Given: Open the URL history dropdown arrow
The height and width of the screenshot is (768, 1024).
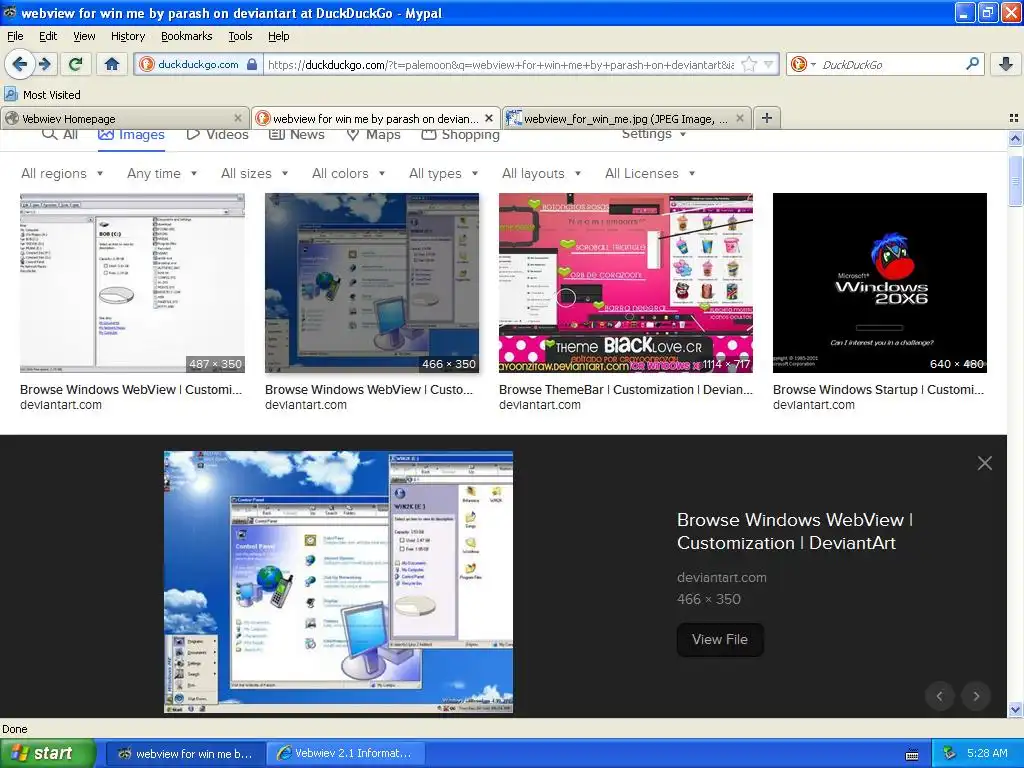Looking at the screenshot, I should tap(769, 64).
